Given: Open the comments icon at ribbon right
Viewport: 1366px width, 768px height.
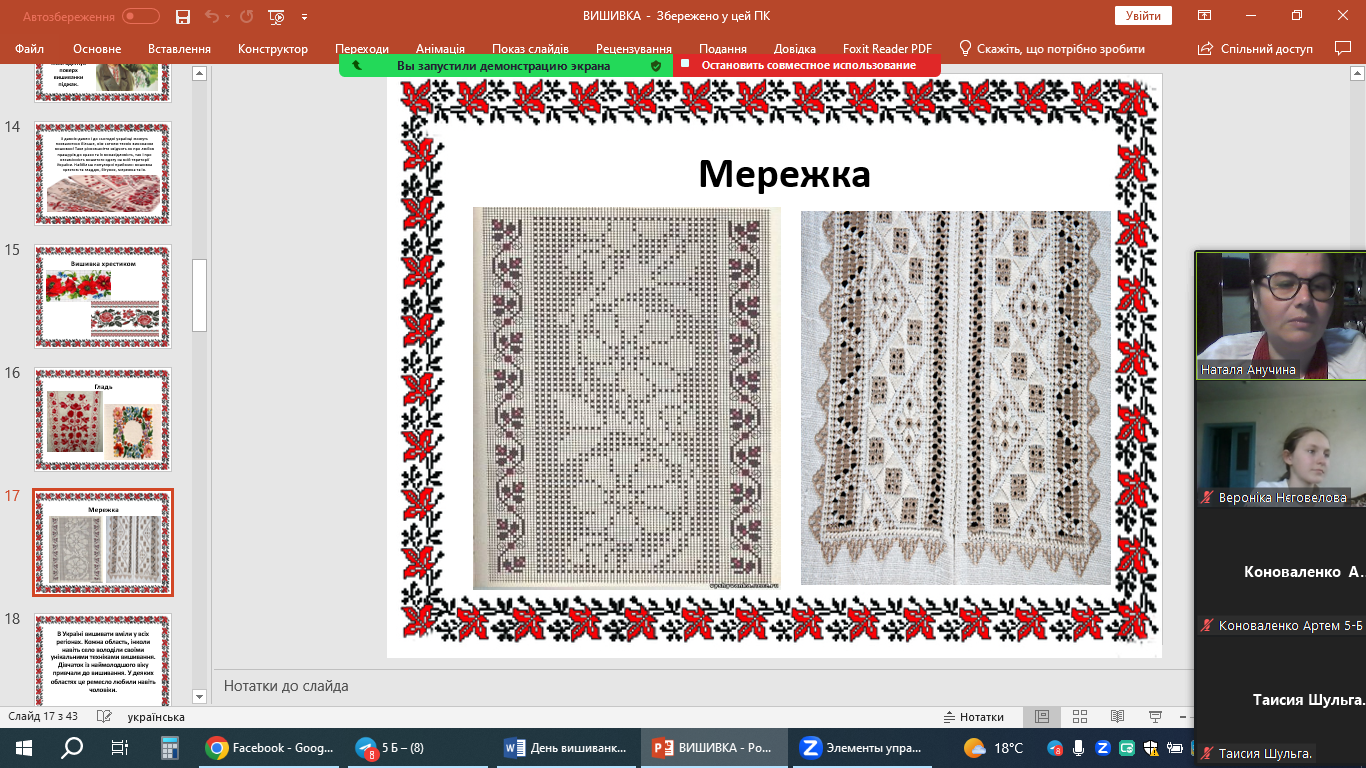Looking at the screenshot, I should pyautogui.click(x=1343, y=48).
